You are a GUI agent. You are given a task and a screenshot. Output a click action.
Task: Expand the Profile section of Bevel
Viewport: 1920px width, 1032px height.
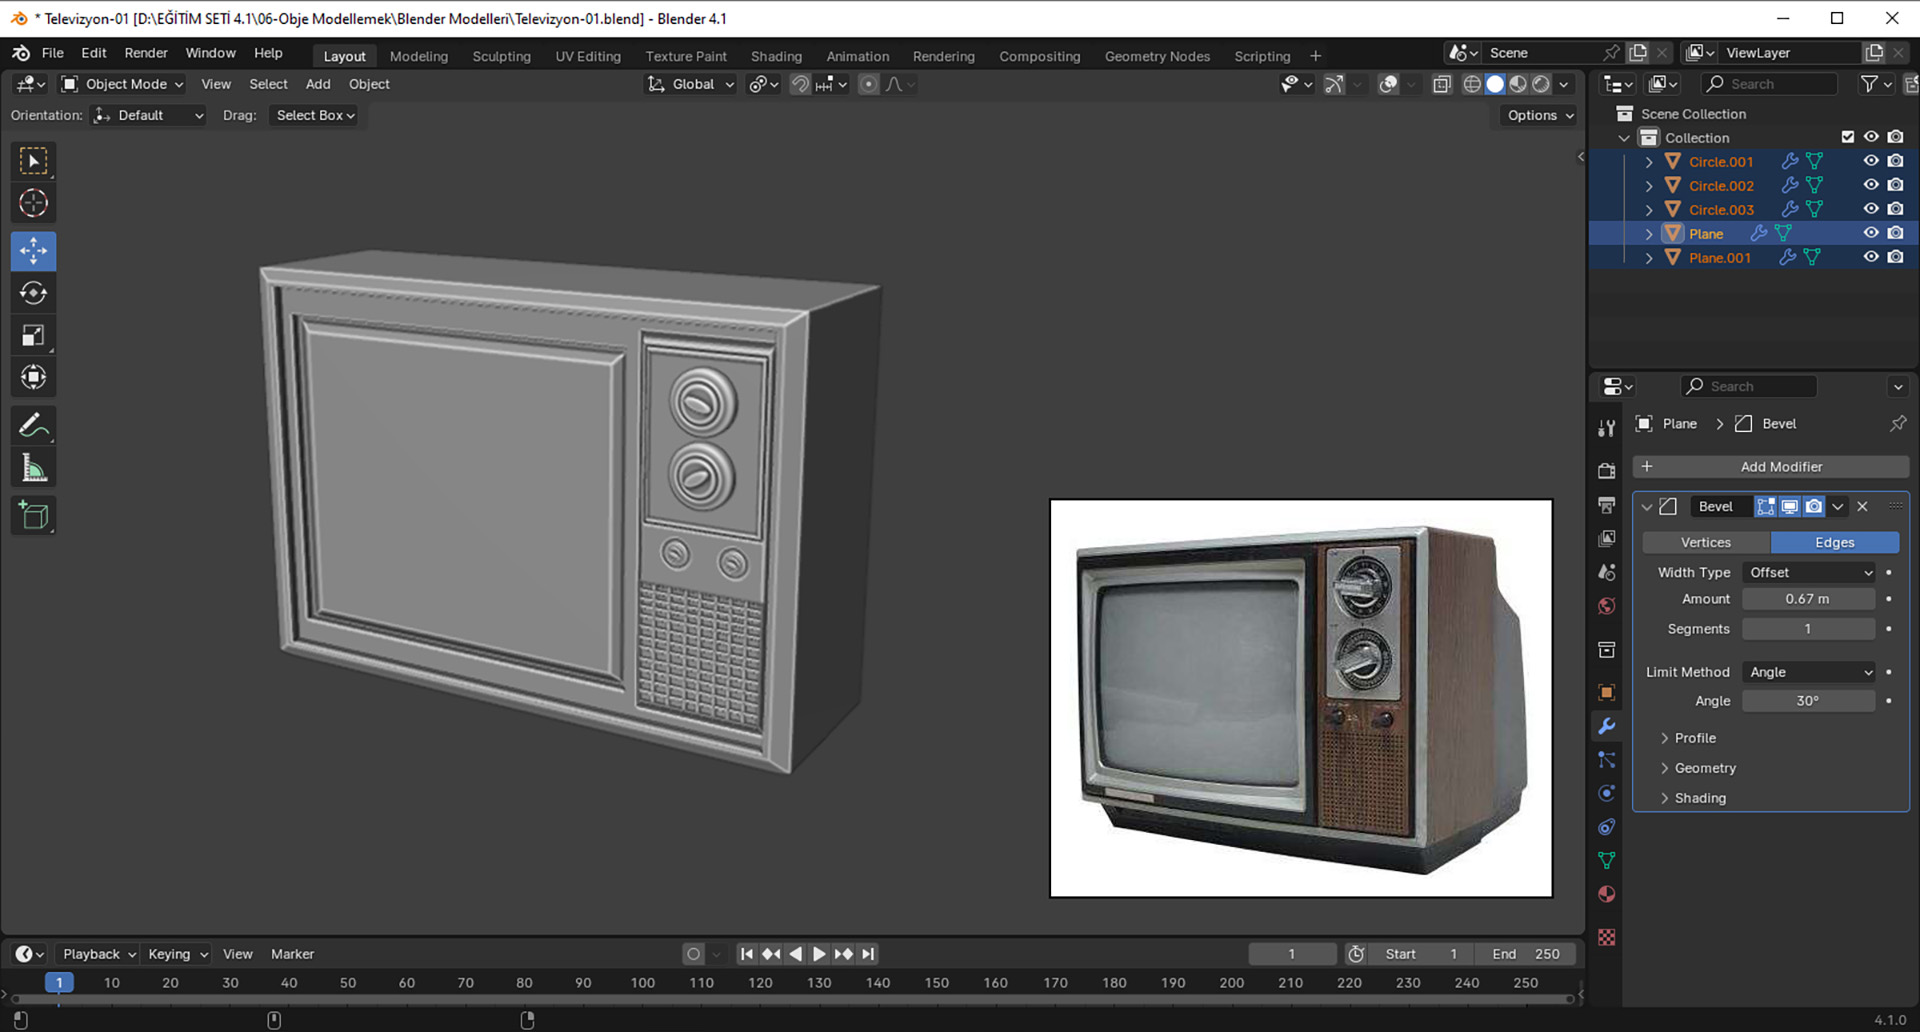point(1695,738)
